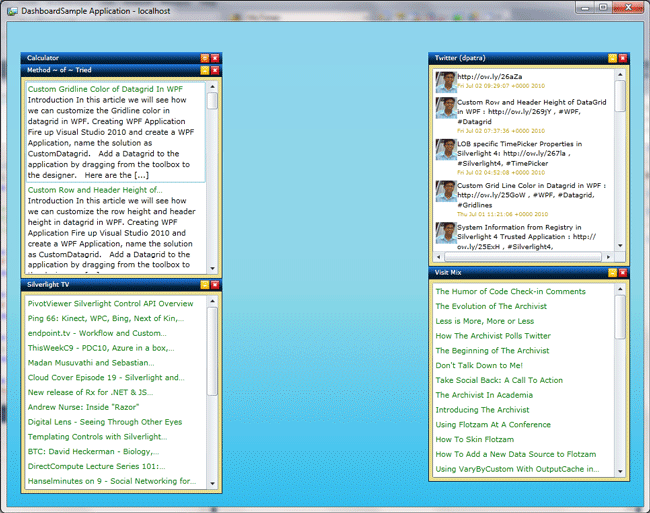Open The Beginning of The Archivist
Viewport: 650px width, 513px height.
tap(492, 351)
